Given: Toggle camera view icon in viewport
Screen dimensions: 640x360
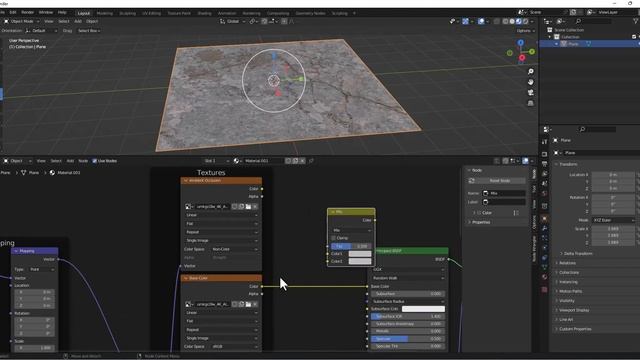Looking at the screenshot, I should (x=531, y=93).
